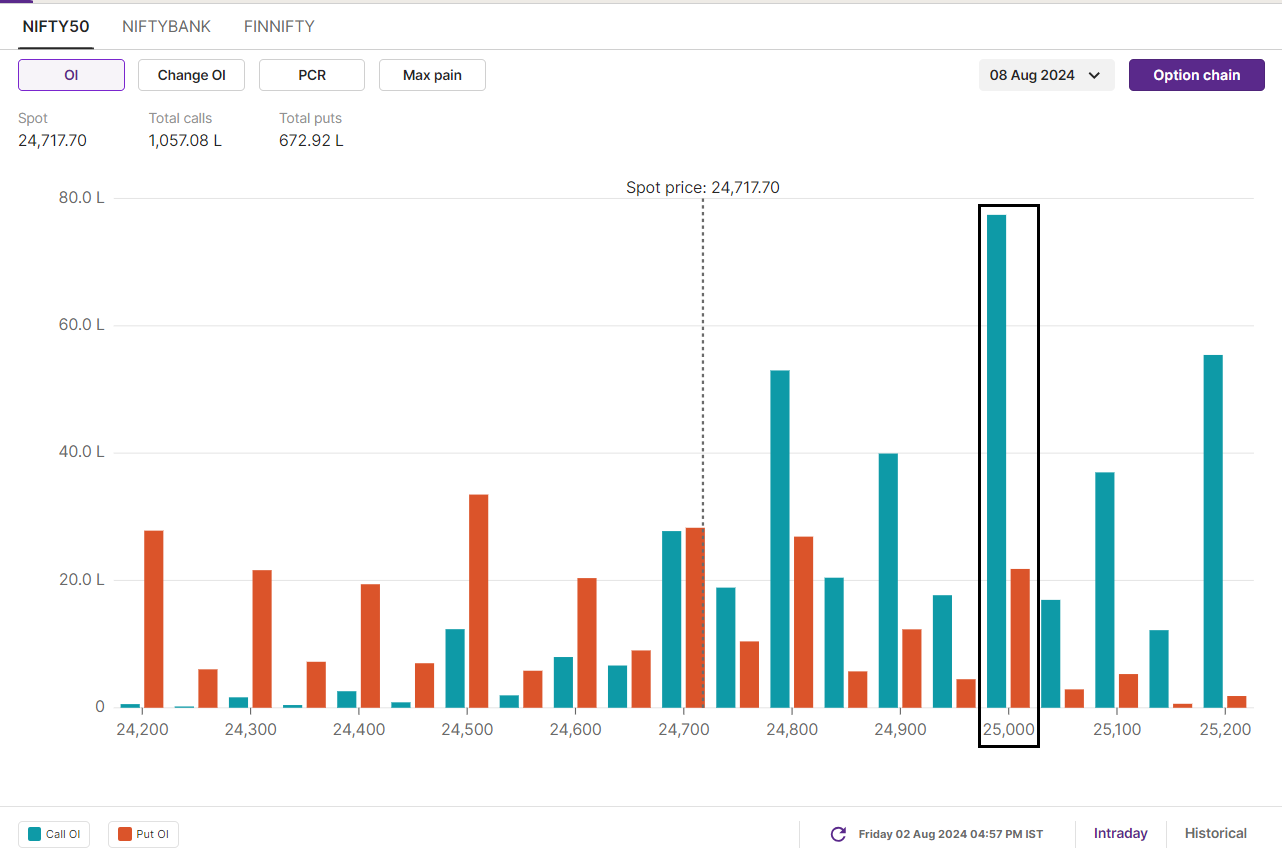Screen dimensions: 1282x856
Task: Select the OI chart view button
Action: click(x=71, y=75)
